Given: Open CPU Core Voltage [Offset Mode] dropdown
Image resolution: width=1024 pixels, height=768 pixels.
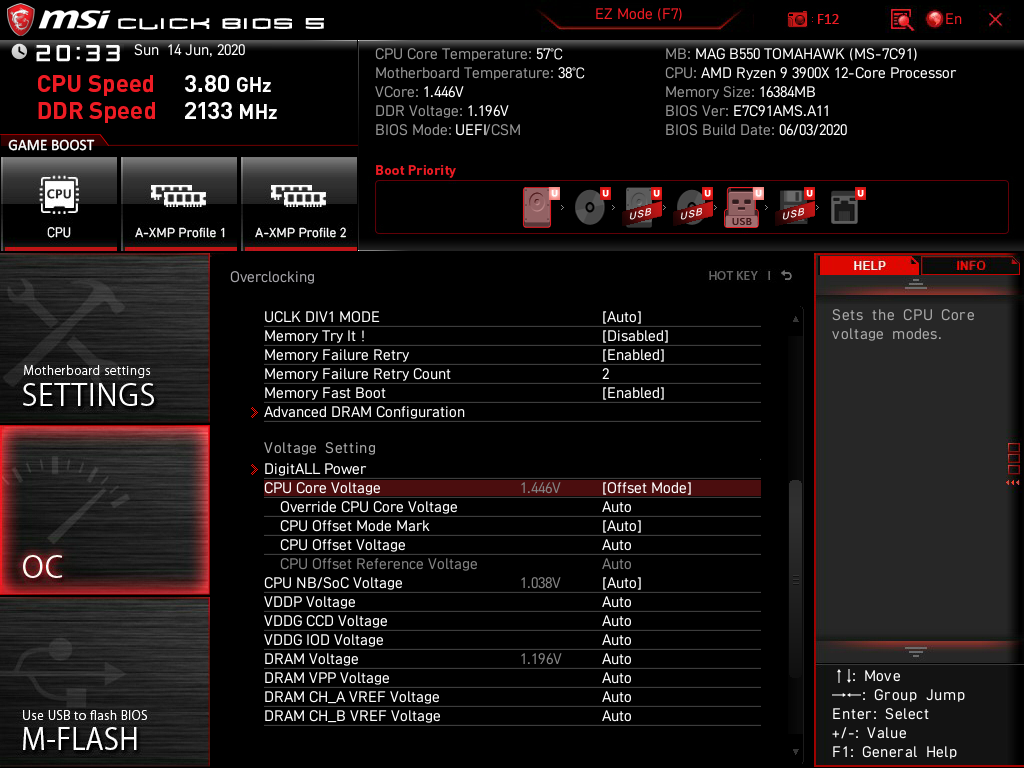Looking at the screenshot, I should tap(647, 488).
